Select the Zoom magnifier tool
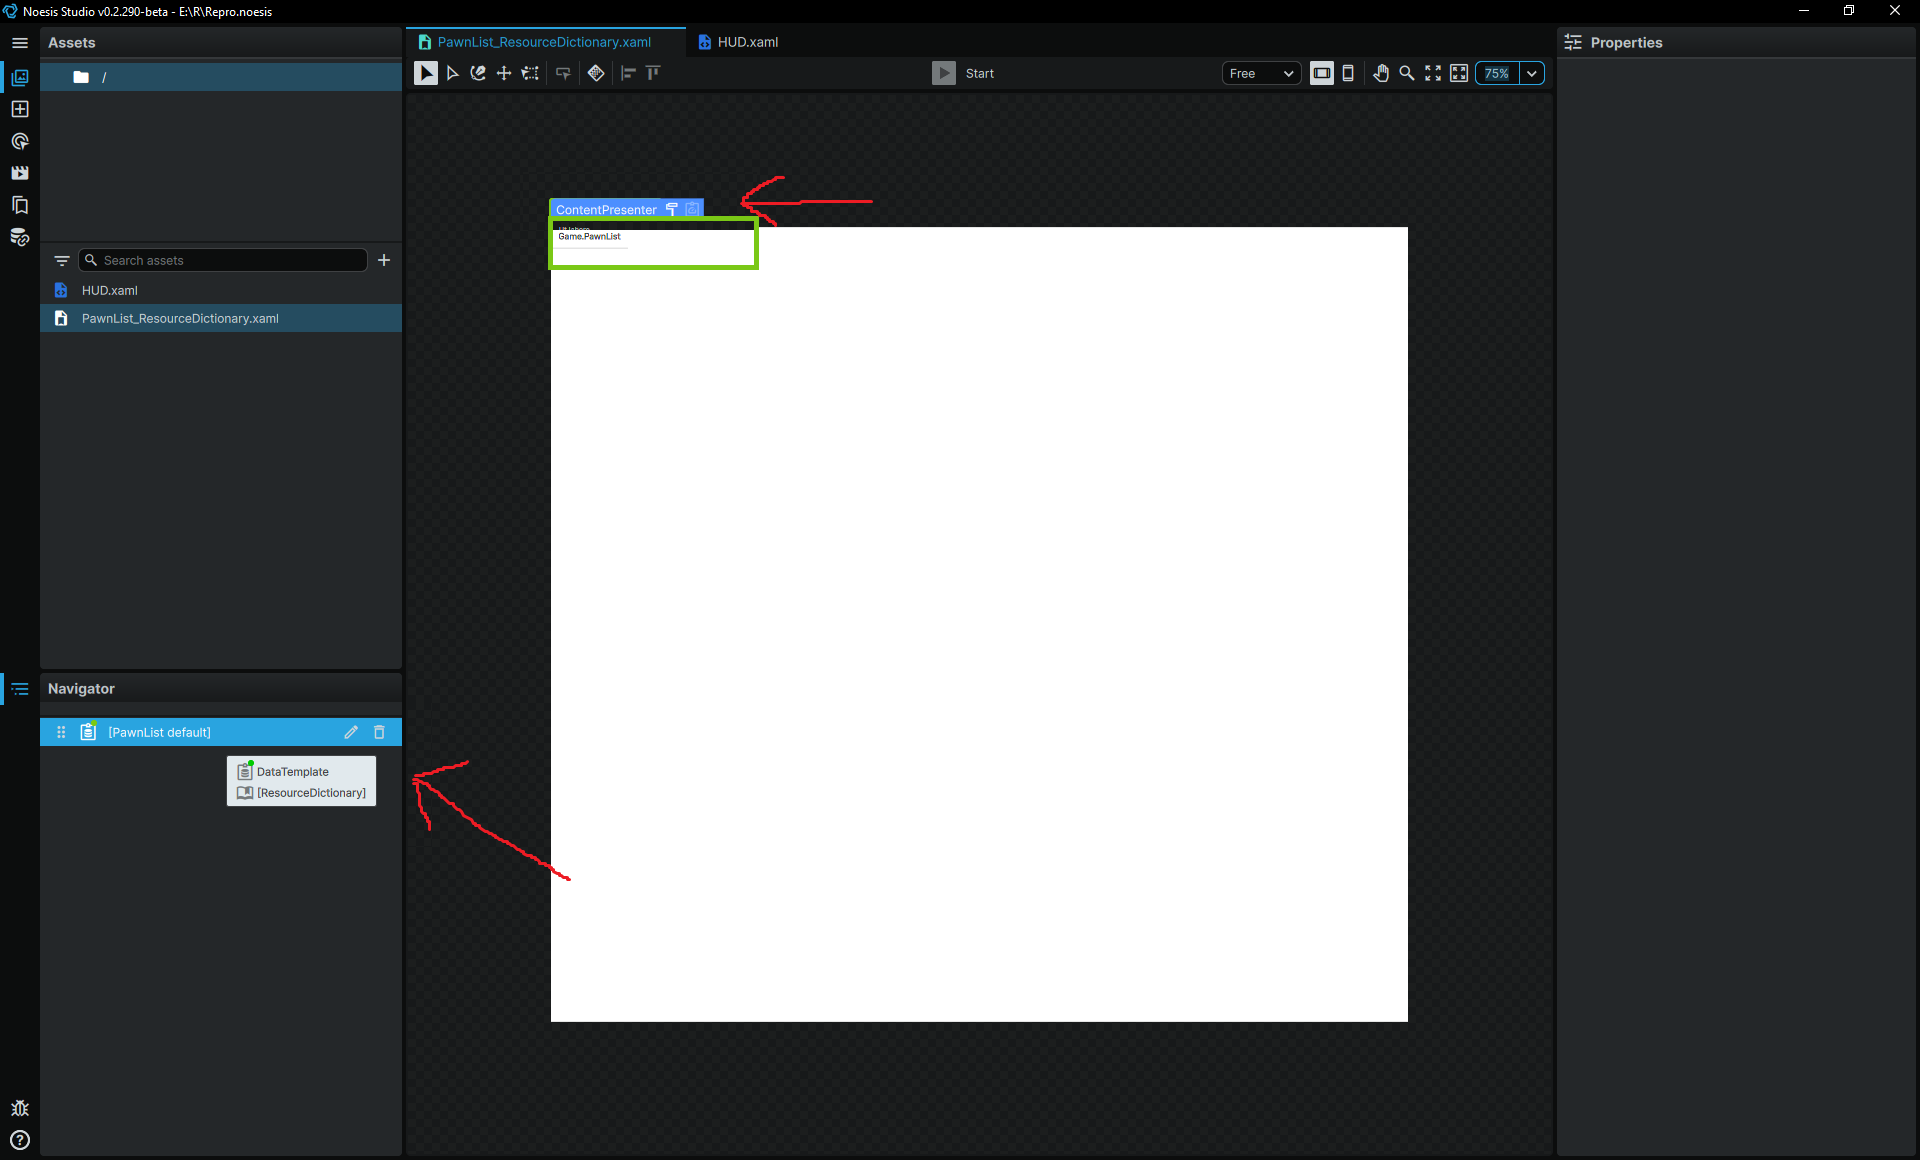 1407,73
